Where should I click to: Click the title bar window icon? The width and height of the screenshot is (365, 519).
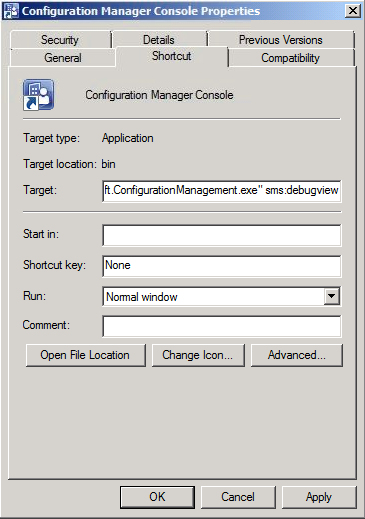11,11
